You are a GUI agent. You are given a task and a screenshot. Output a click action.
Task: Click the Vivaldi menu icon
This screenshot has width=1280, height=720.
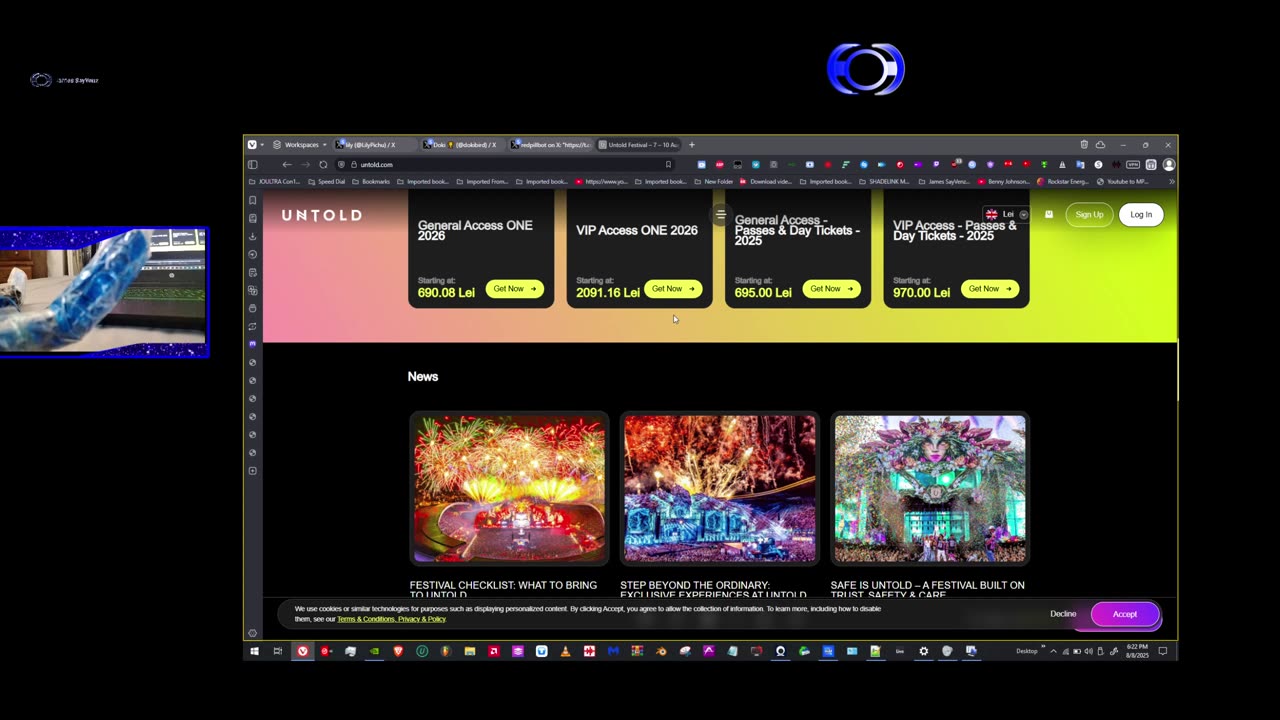tap(252, 145)
